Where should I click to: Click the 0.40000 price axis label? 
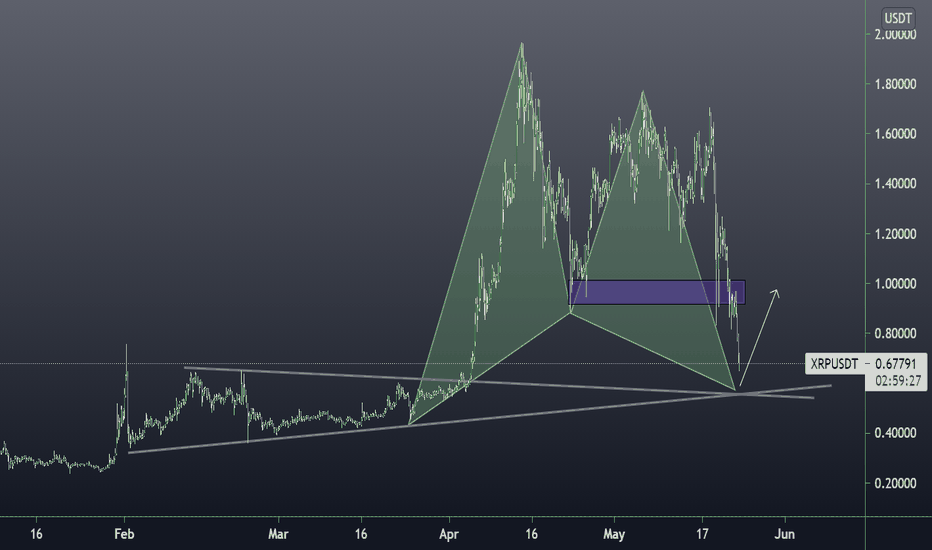[x=895, y=433]
